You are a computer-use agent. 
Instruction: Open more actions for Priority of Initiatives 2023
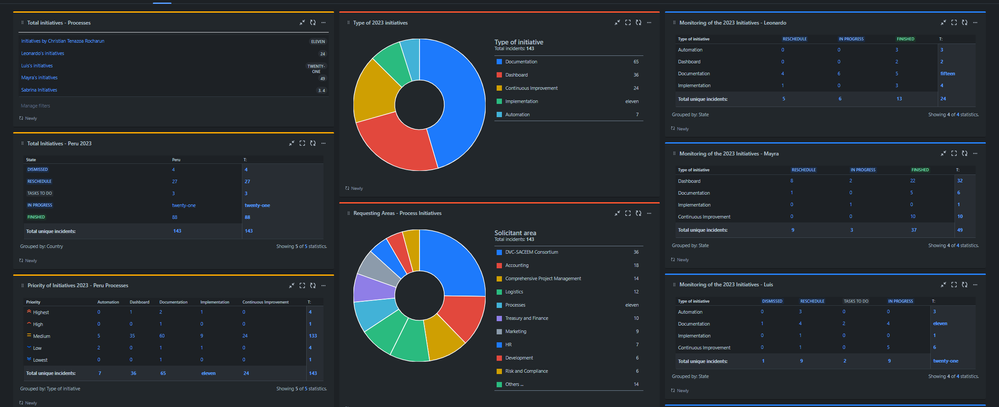(x=323, y=285)
